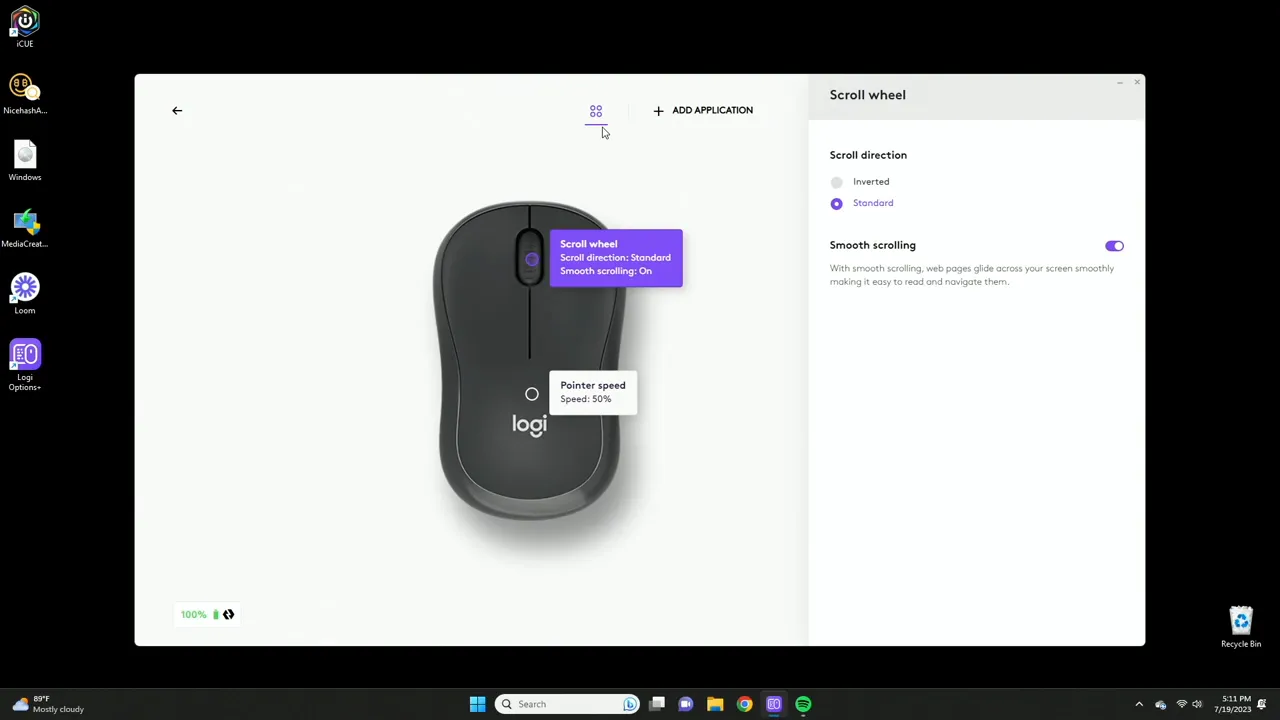Open the Windows Start menu
Screen dimensions: 1280x720
coord(477,704)
